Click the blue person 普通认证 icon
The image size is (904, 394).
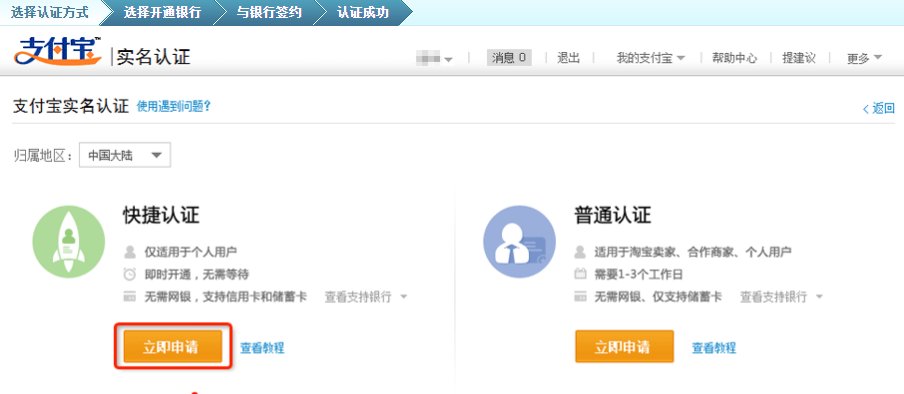point(519,242)
